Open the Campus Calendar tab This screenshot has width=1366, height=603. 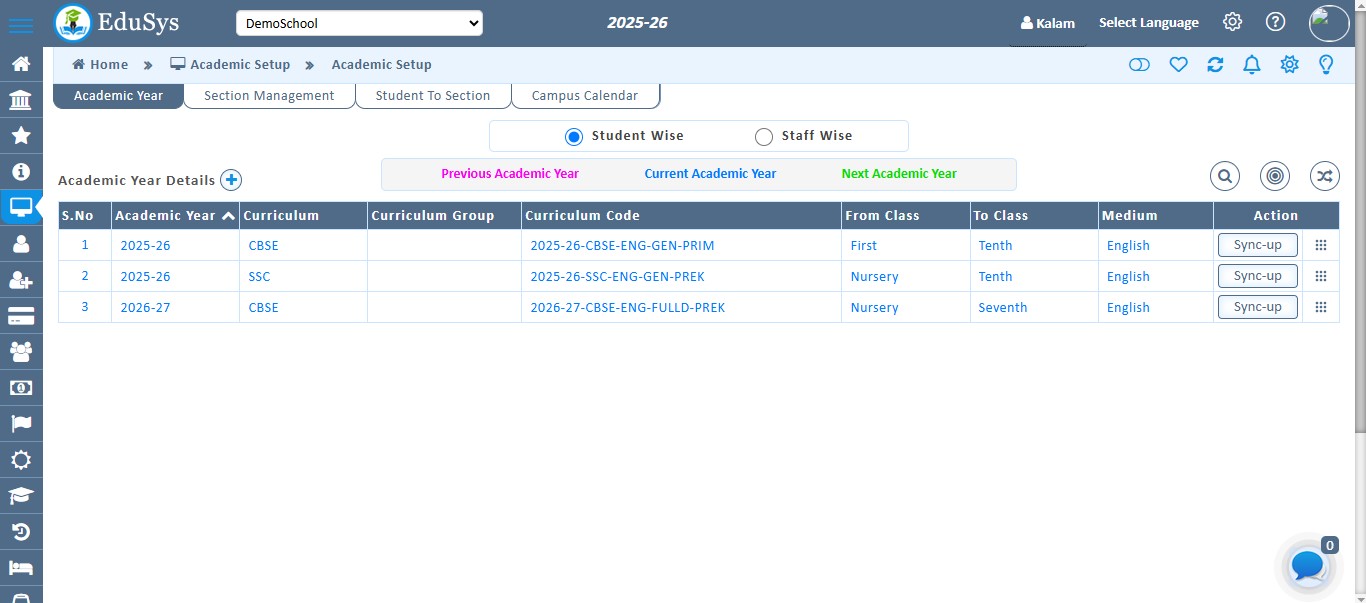[x=584, y=96]
